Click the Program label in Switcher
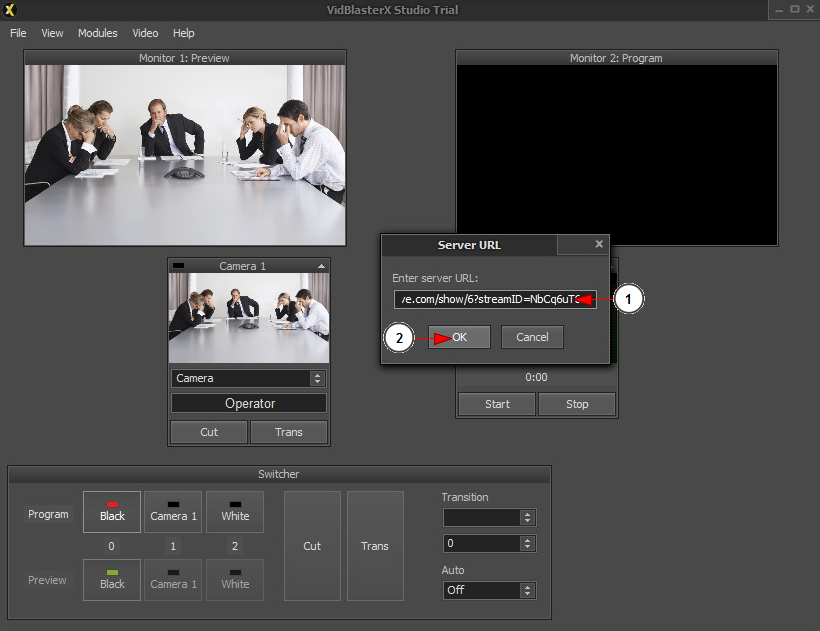820x631 pixels. click(x=48, y=514)
